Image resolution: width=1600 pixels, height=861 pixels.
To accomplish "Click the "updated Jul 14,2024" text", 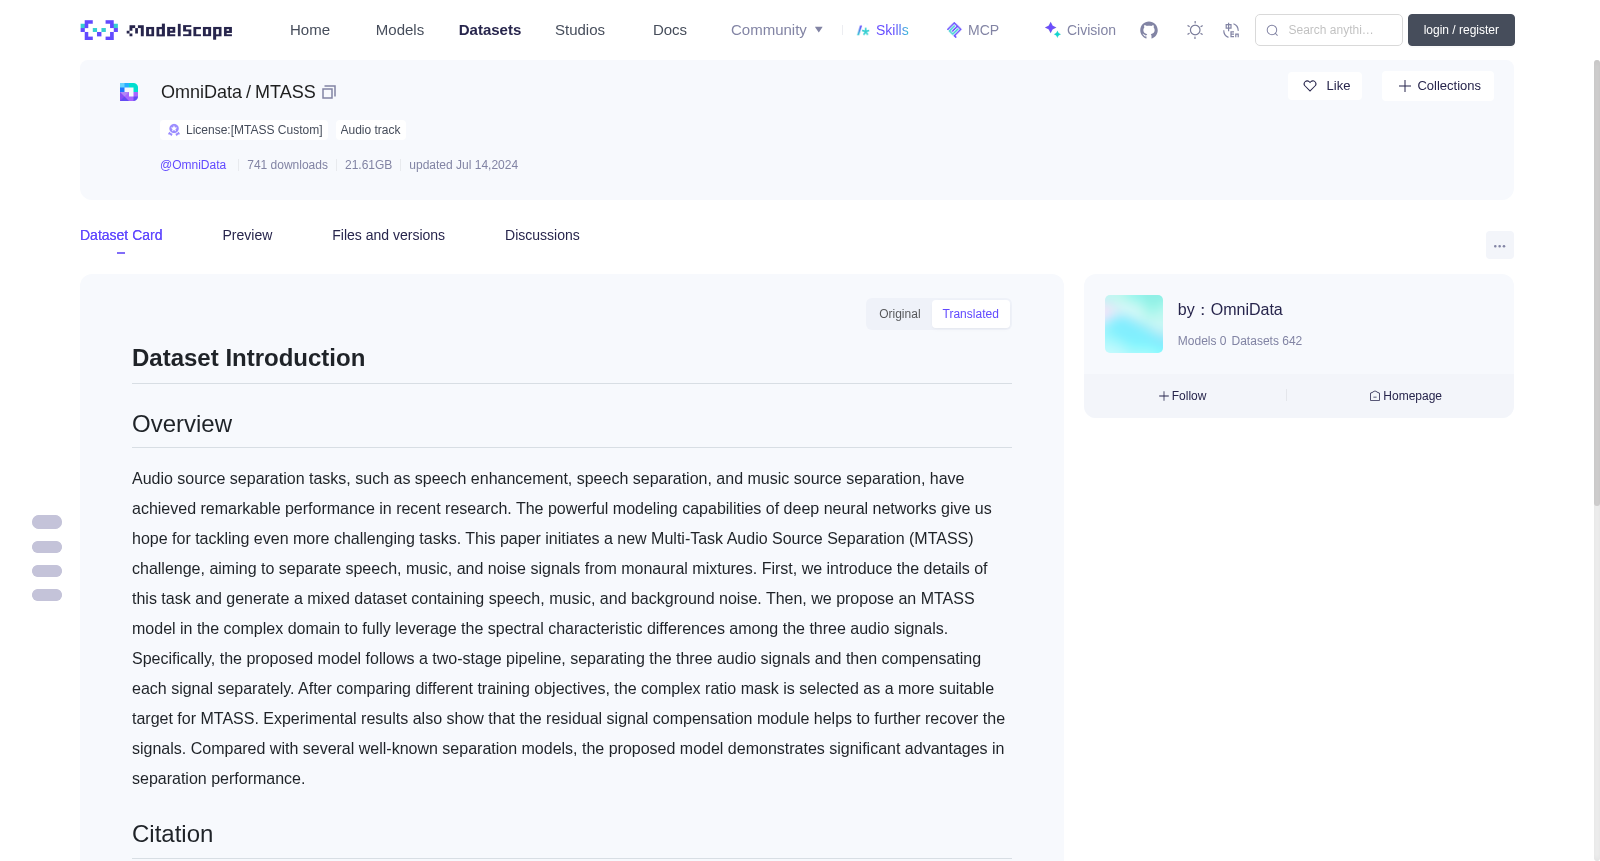I will point(463,165).
